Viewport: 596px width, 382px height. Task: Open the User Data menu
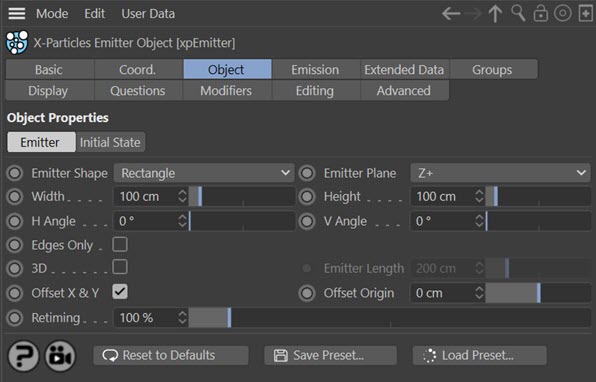[x=148, y=14]
